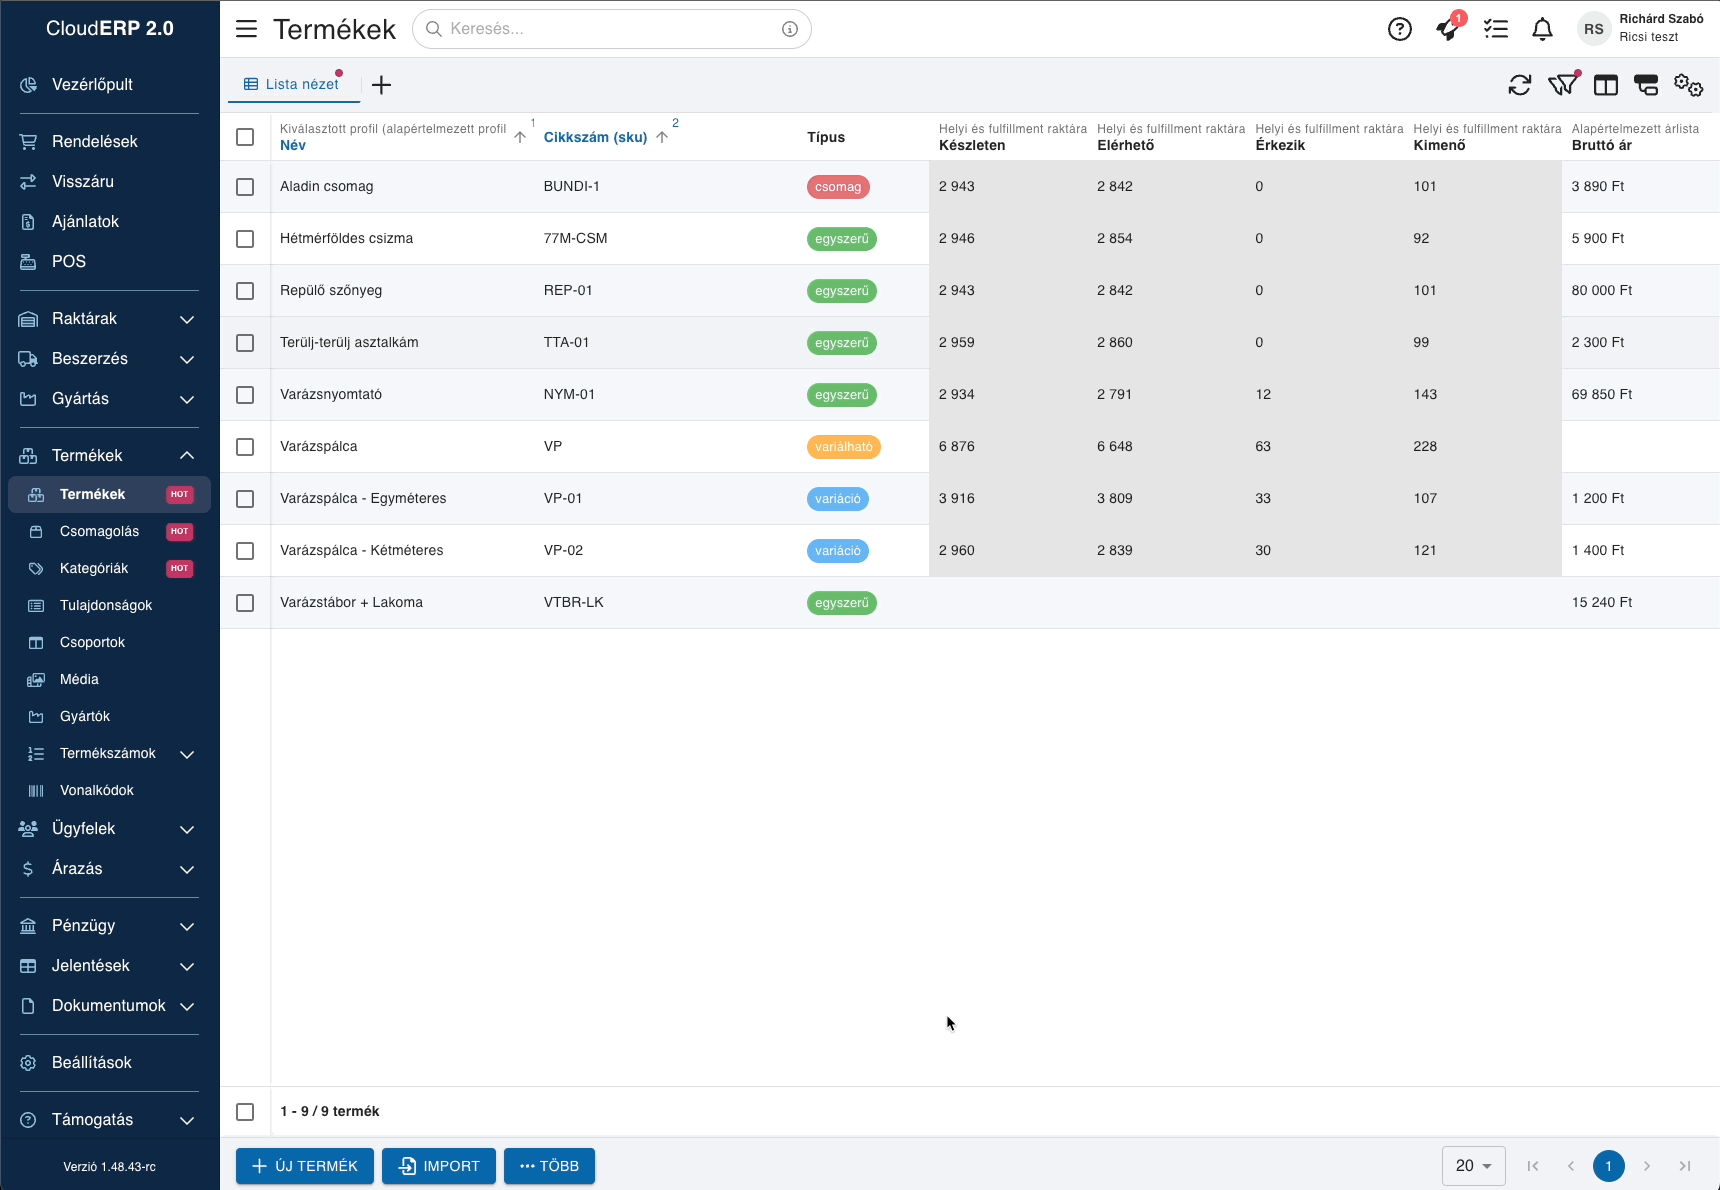1720x1190 pixels.
Task: Toggle the select-all header checkbox
Action: point(245,137)
